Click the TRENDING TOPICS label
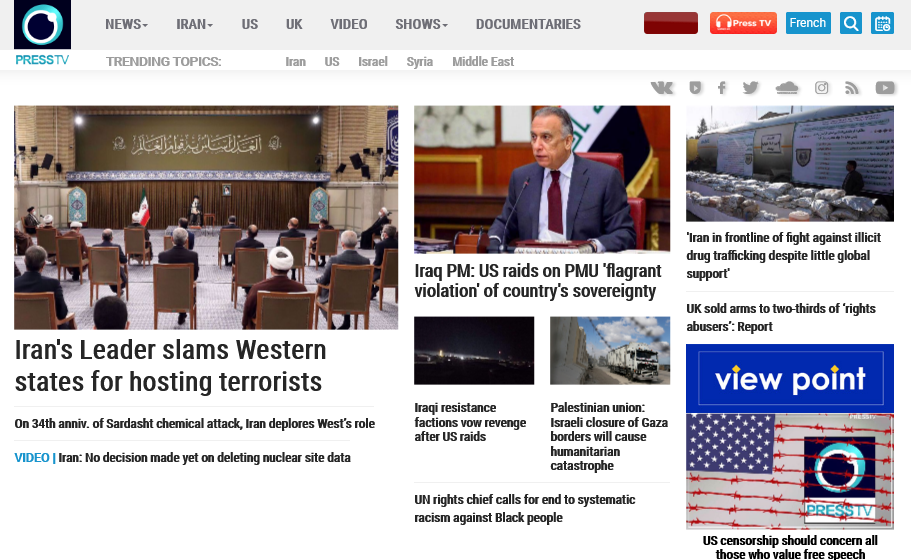 pyautogui.click(x=163, y=62)
